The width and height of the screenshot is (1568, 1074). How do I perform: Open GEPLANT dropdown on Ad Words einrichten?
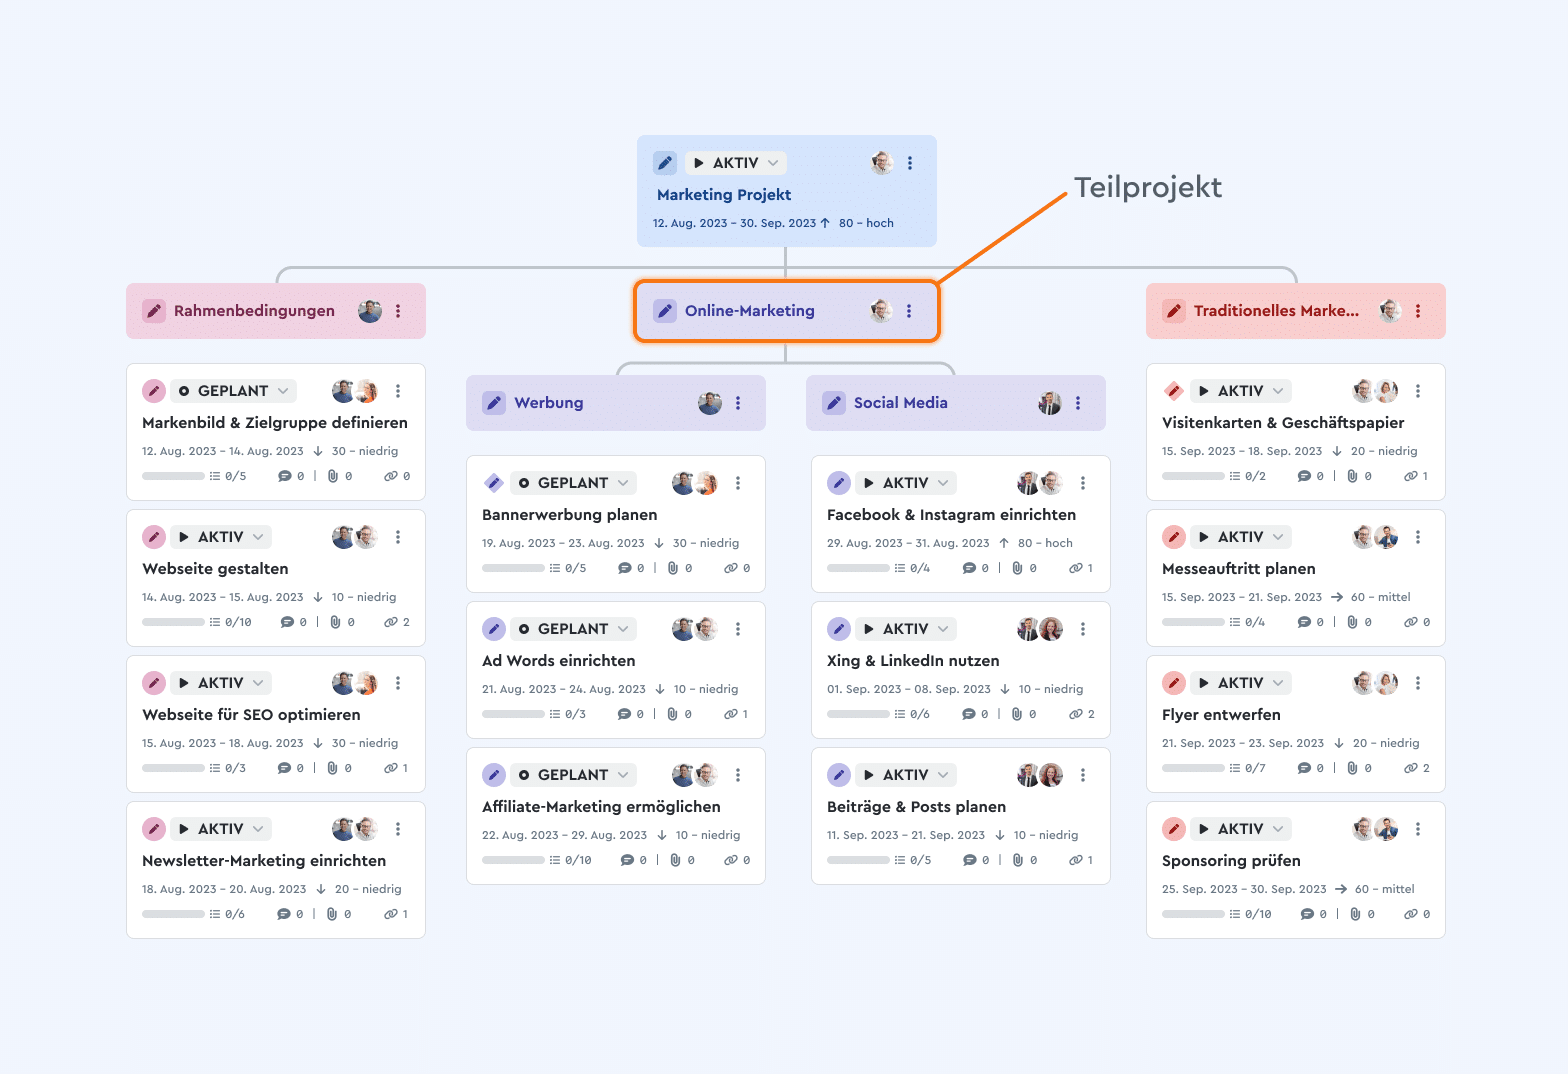click(573, 629)
